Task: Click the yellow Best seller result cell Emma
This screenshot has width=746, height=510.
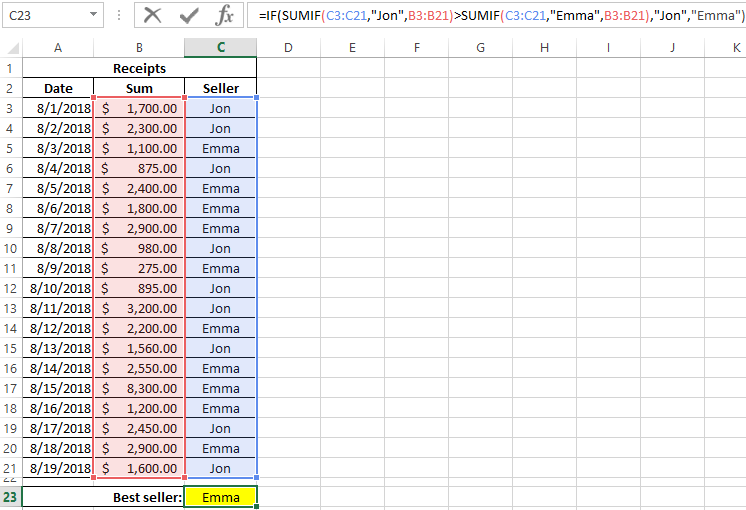Action: click(x=221, y=497)
